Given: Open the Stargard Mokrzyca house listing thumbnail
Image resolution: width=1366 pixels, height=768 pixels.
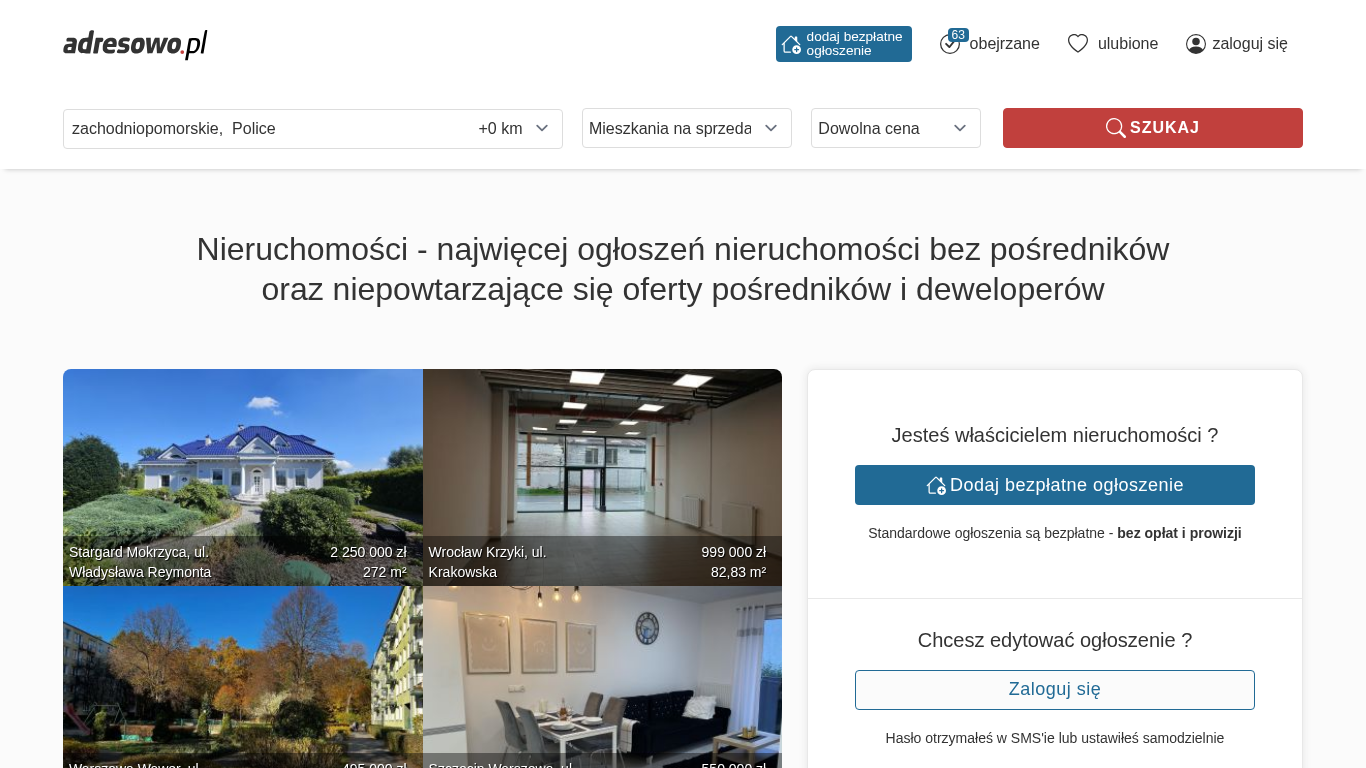Looking at the screenshot, I should tap(243, 477).
